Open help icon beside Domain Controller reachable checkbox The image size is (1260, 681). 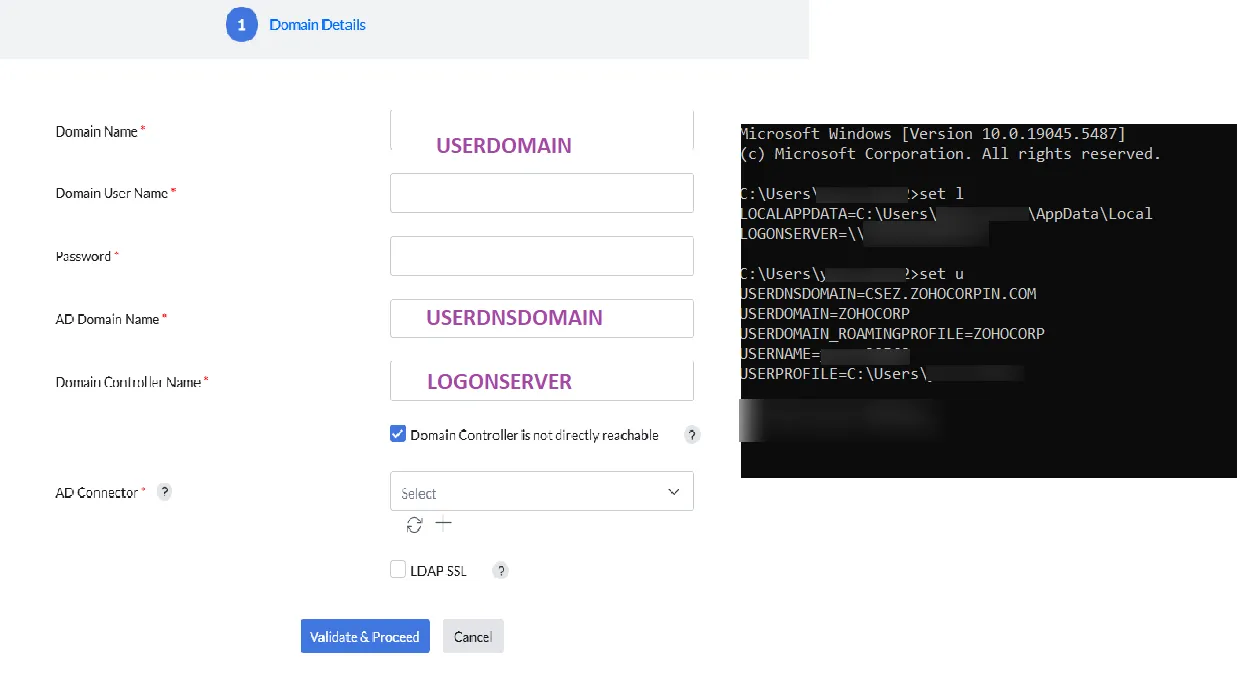692,435
